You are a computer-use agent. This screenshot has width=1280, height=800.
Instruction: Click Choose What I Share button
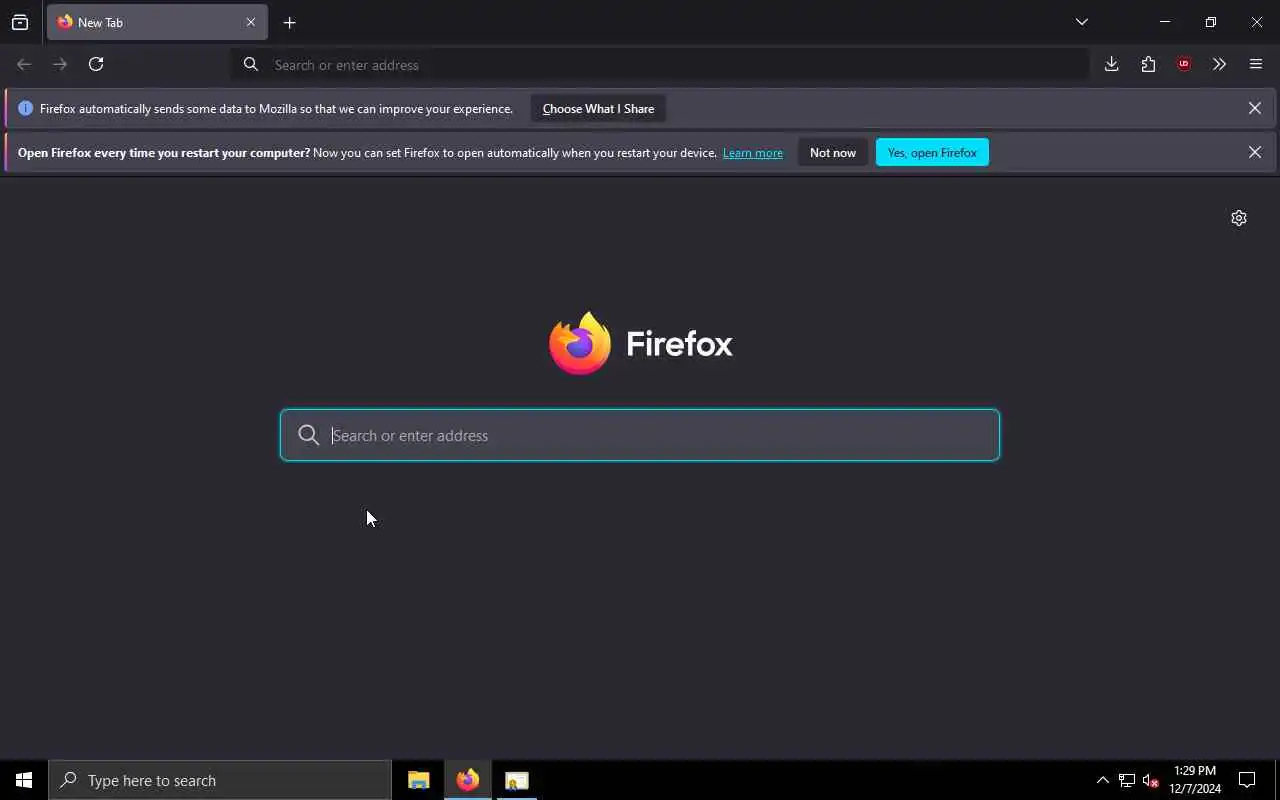click(x=598, y=108)
